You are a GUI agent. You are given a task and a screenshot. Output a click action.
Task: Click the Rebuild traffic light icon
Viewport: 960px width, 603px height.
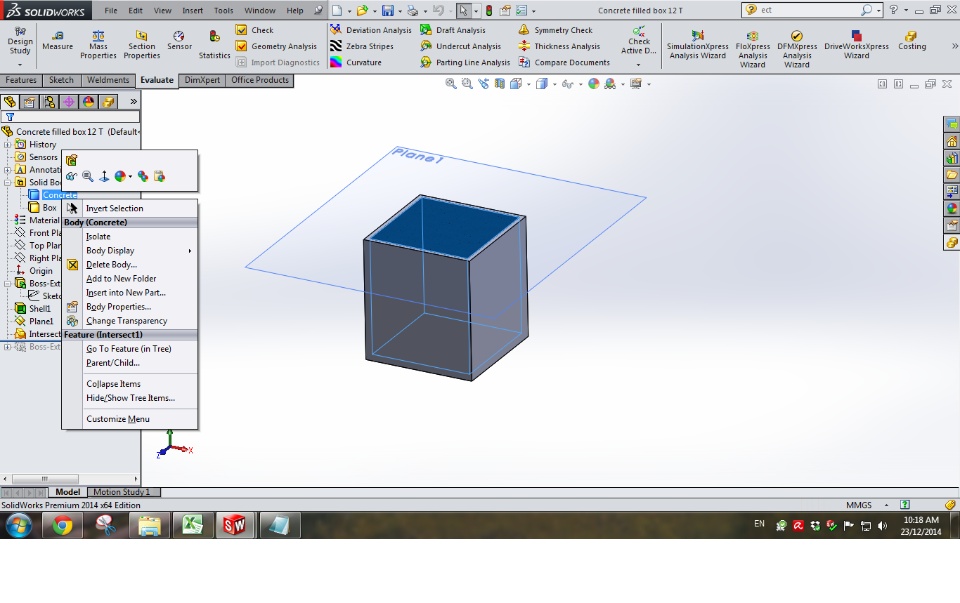tap(489, 10)
